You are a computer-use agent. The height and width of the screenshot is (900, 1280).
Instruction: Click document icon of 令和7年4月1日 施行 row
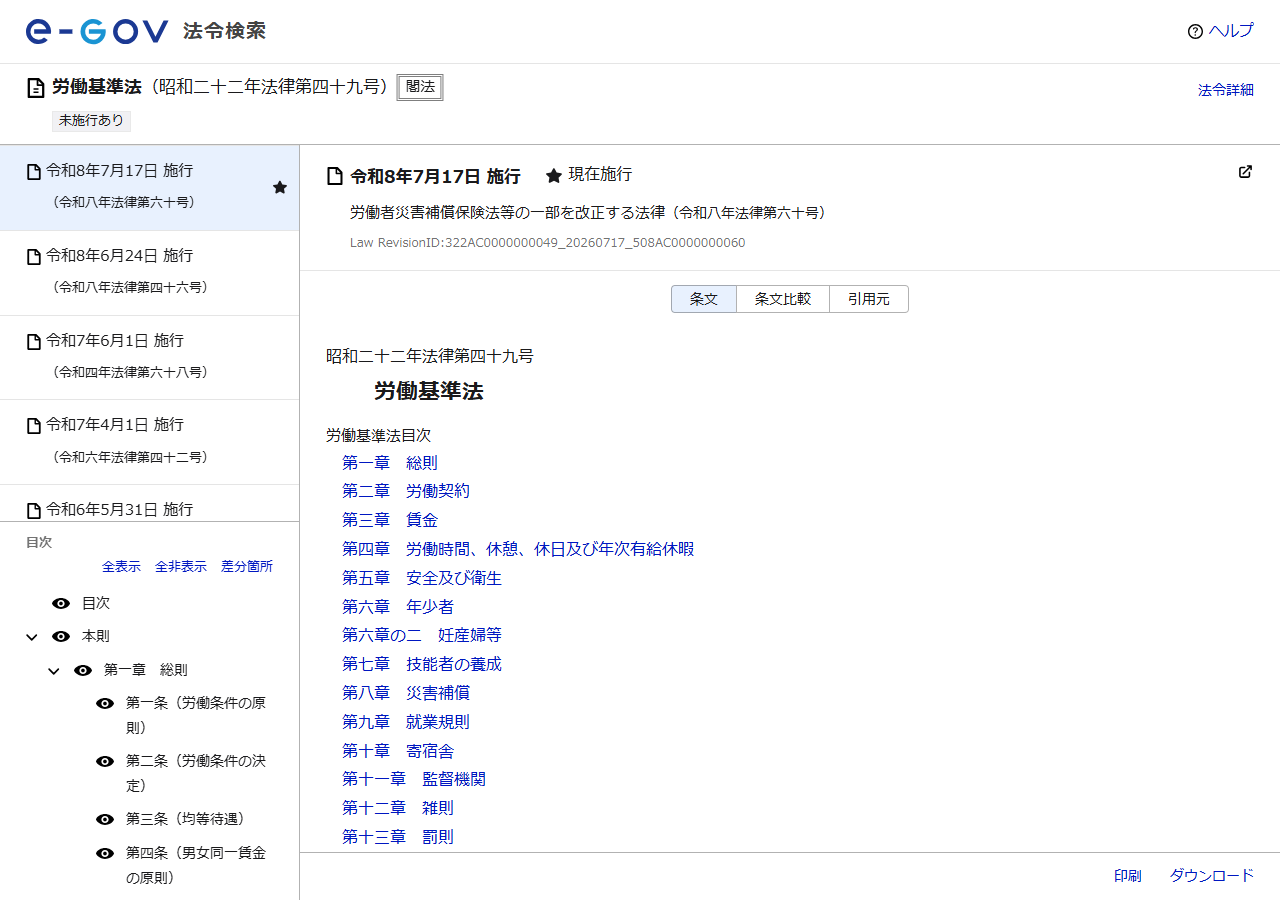pos(33,426)
